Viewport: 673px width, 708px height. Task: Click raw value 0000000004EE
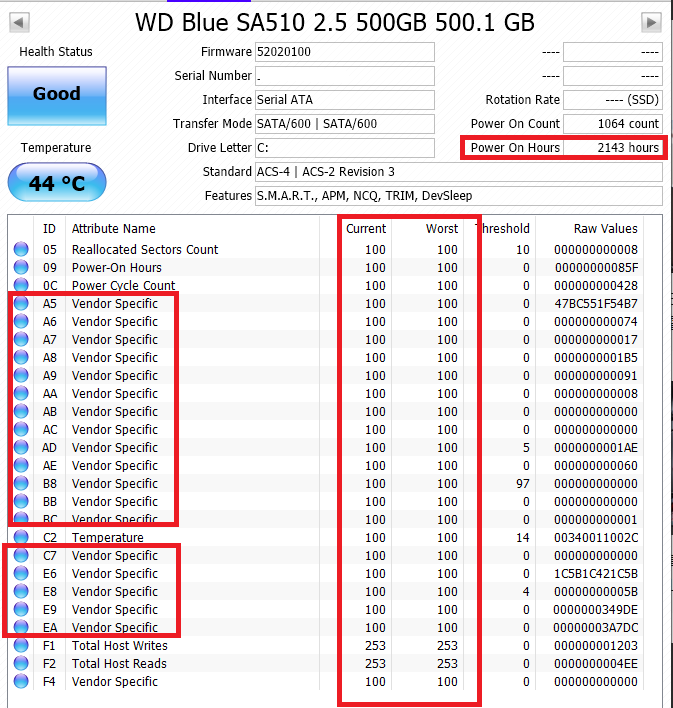click(596, 664)
